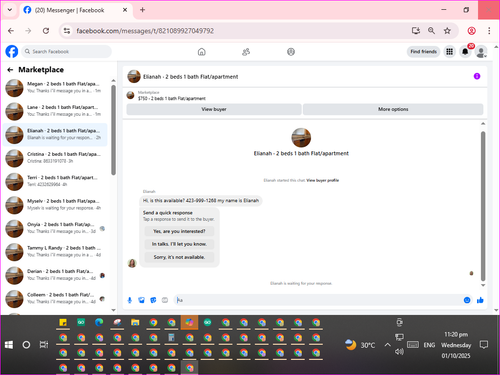Screen dimensions: 500x375
Task: Click the install app icon in the address bar
Action: pyautogui.click(x=416, y=31)
